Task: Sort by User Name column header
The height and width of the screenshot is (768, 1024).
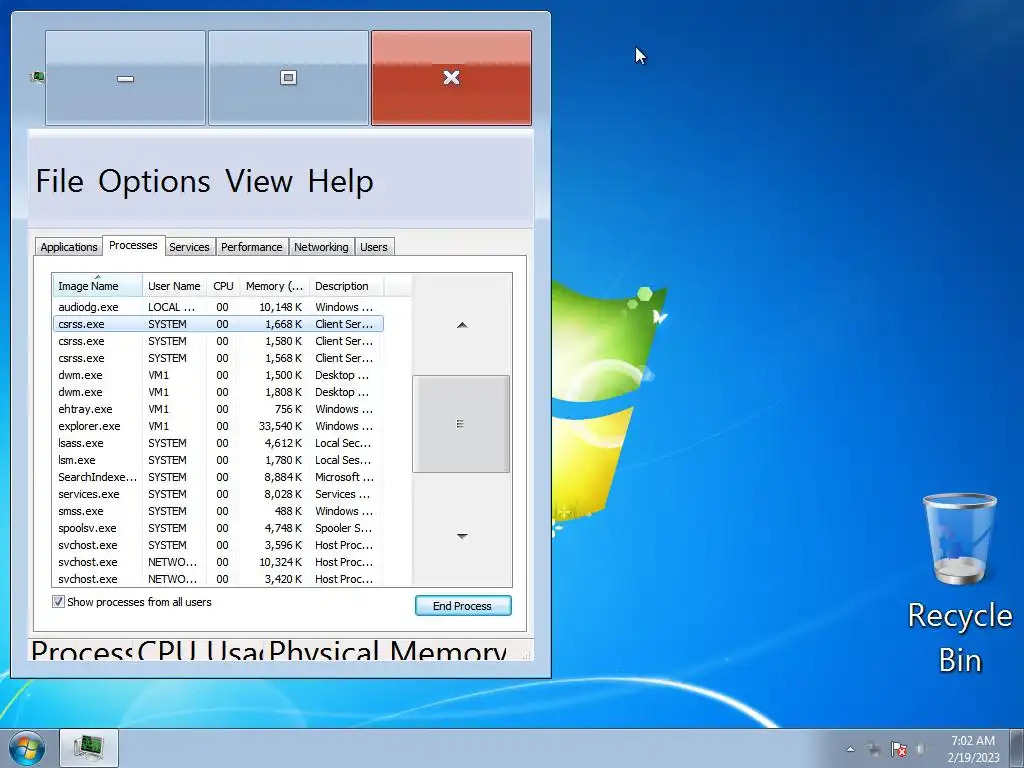Action: tap(174, 286)
